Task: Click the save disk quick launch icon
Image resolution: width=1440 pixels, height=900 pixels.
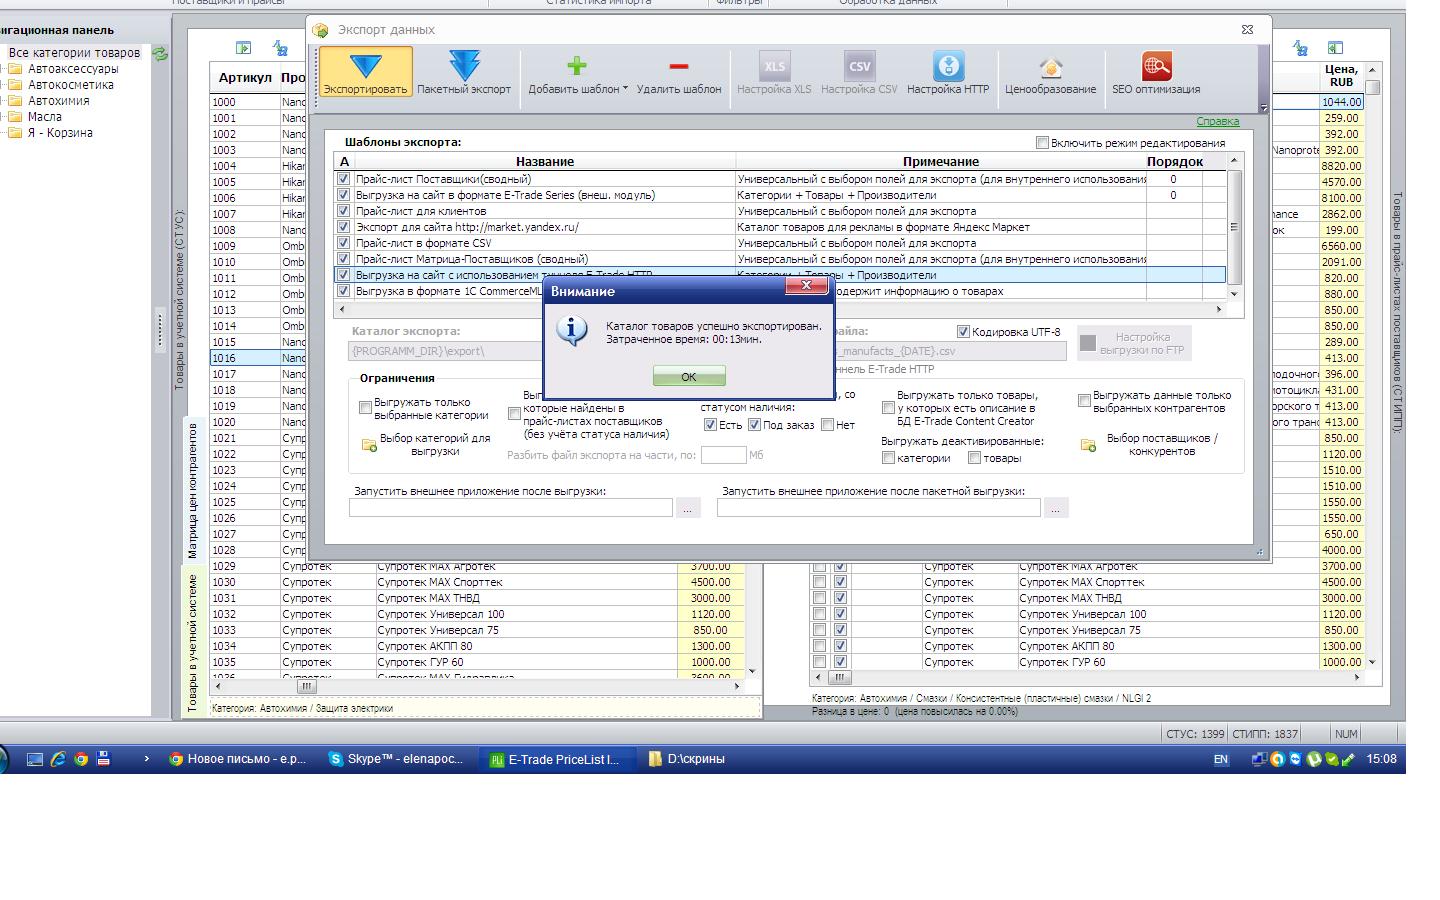Action: 102,759
